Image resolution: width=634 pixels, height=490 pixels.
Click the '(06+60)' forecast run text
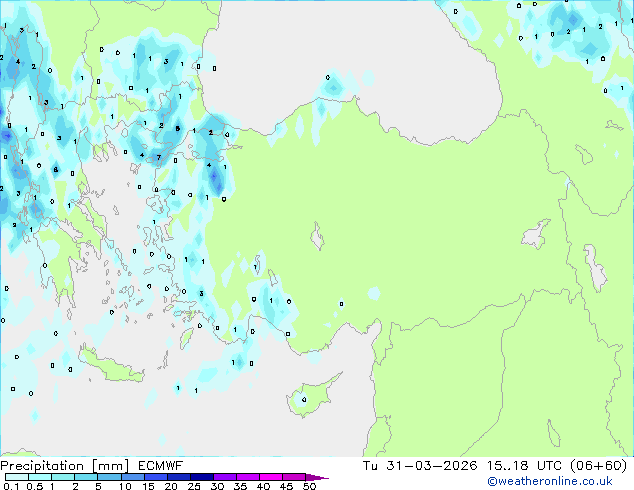[x=598, y=466]
